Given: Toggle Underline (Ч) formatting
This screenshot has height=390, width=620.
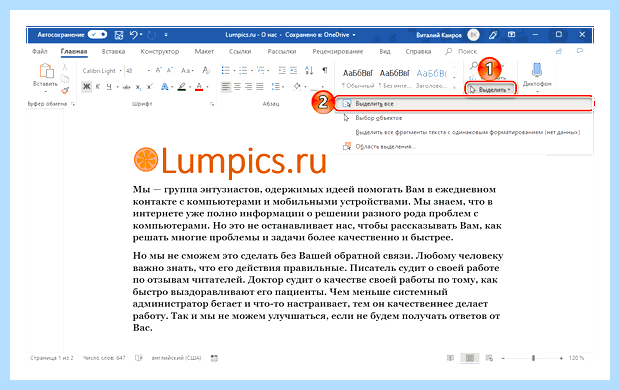Looking at the screenshot, I should tap(109, 87).
